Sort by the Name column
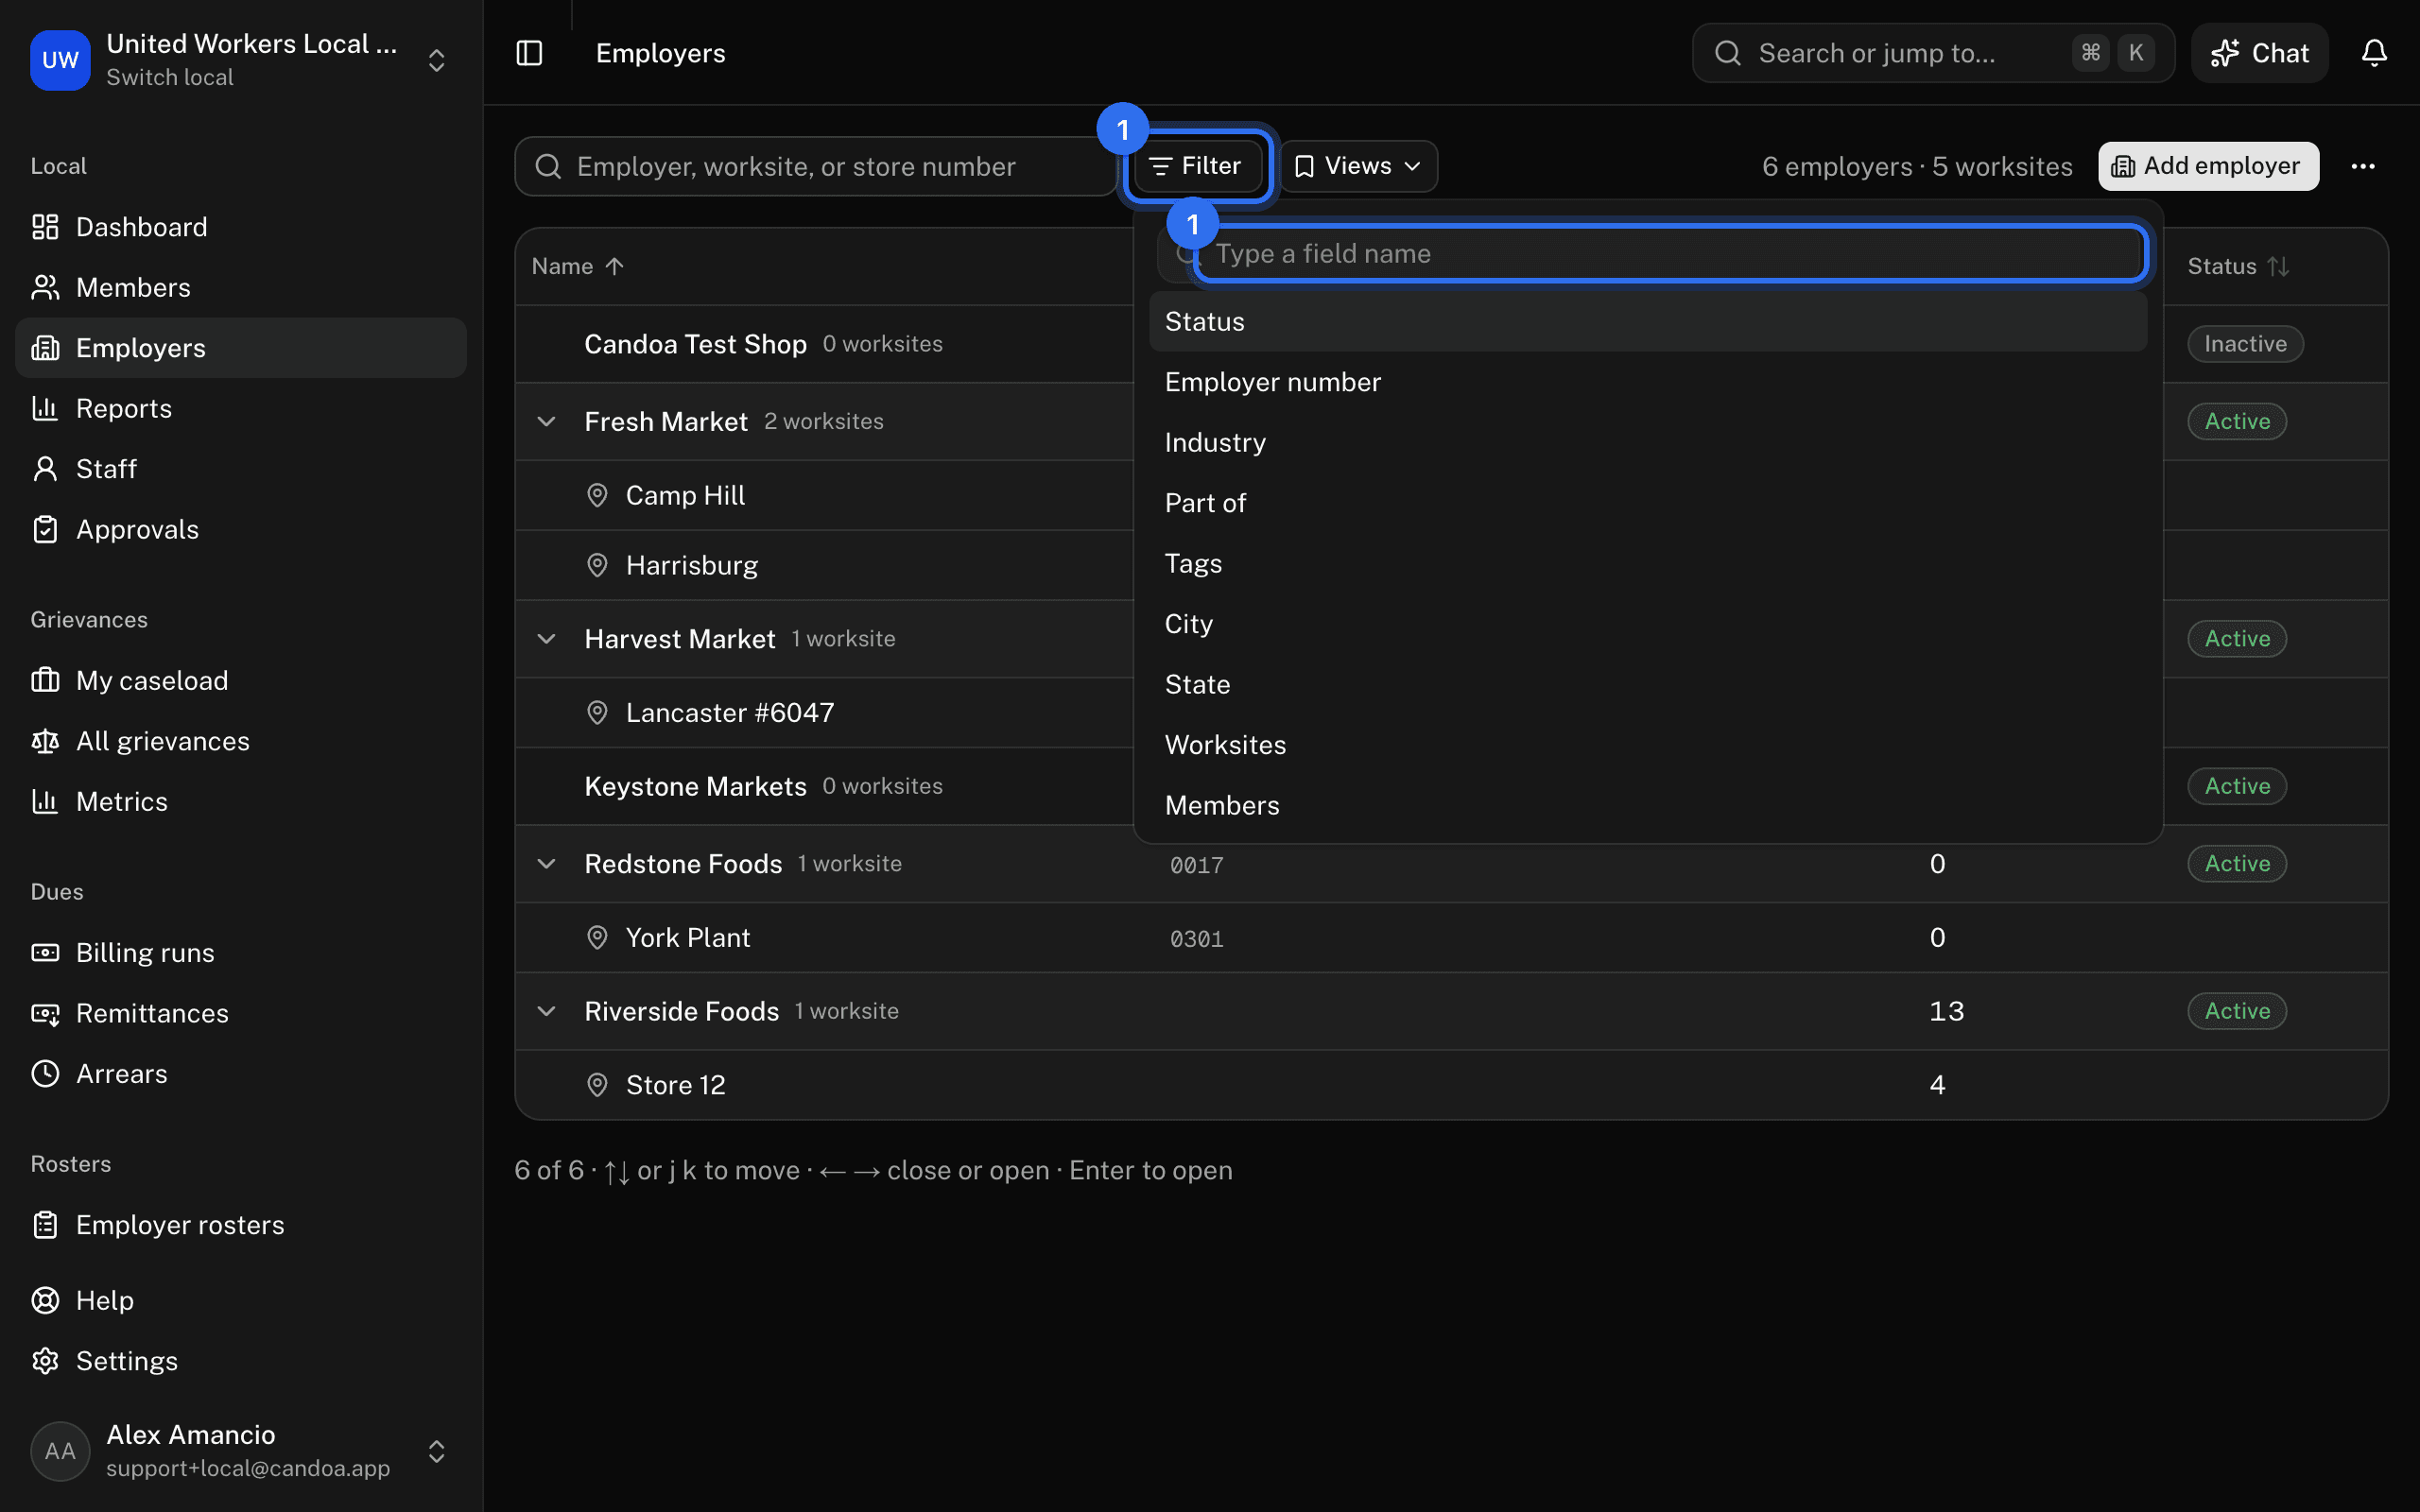 pos(578,266)
